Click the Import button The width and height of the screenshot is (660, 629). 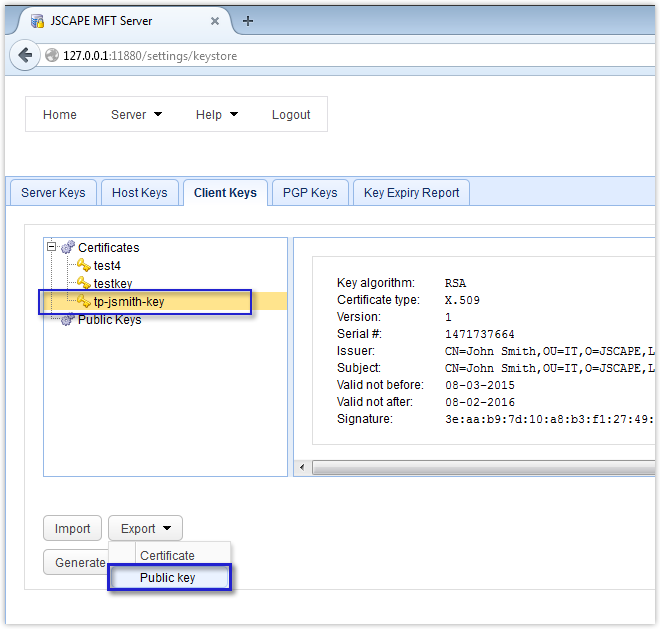click(x=72, y=529)
